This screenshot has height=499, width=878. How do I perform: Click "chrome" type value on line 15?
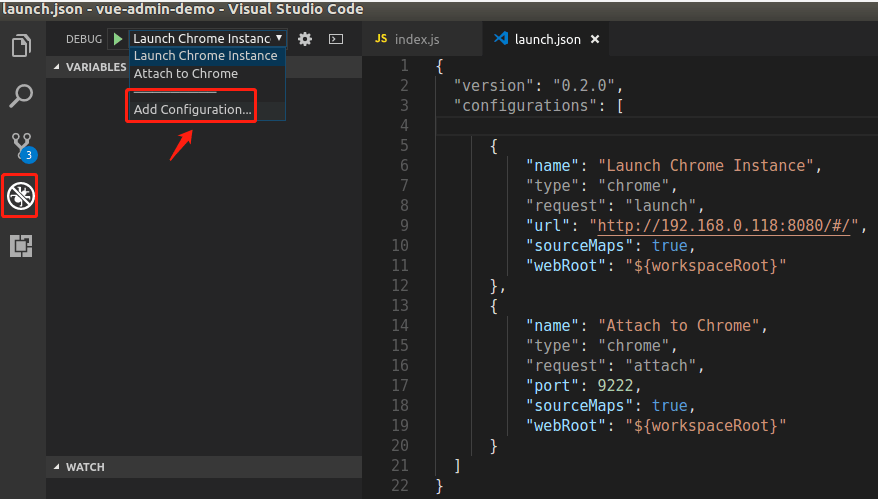point(633,346)
